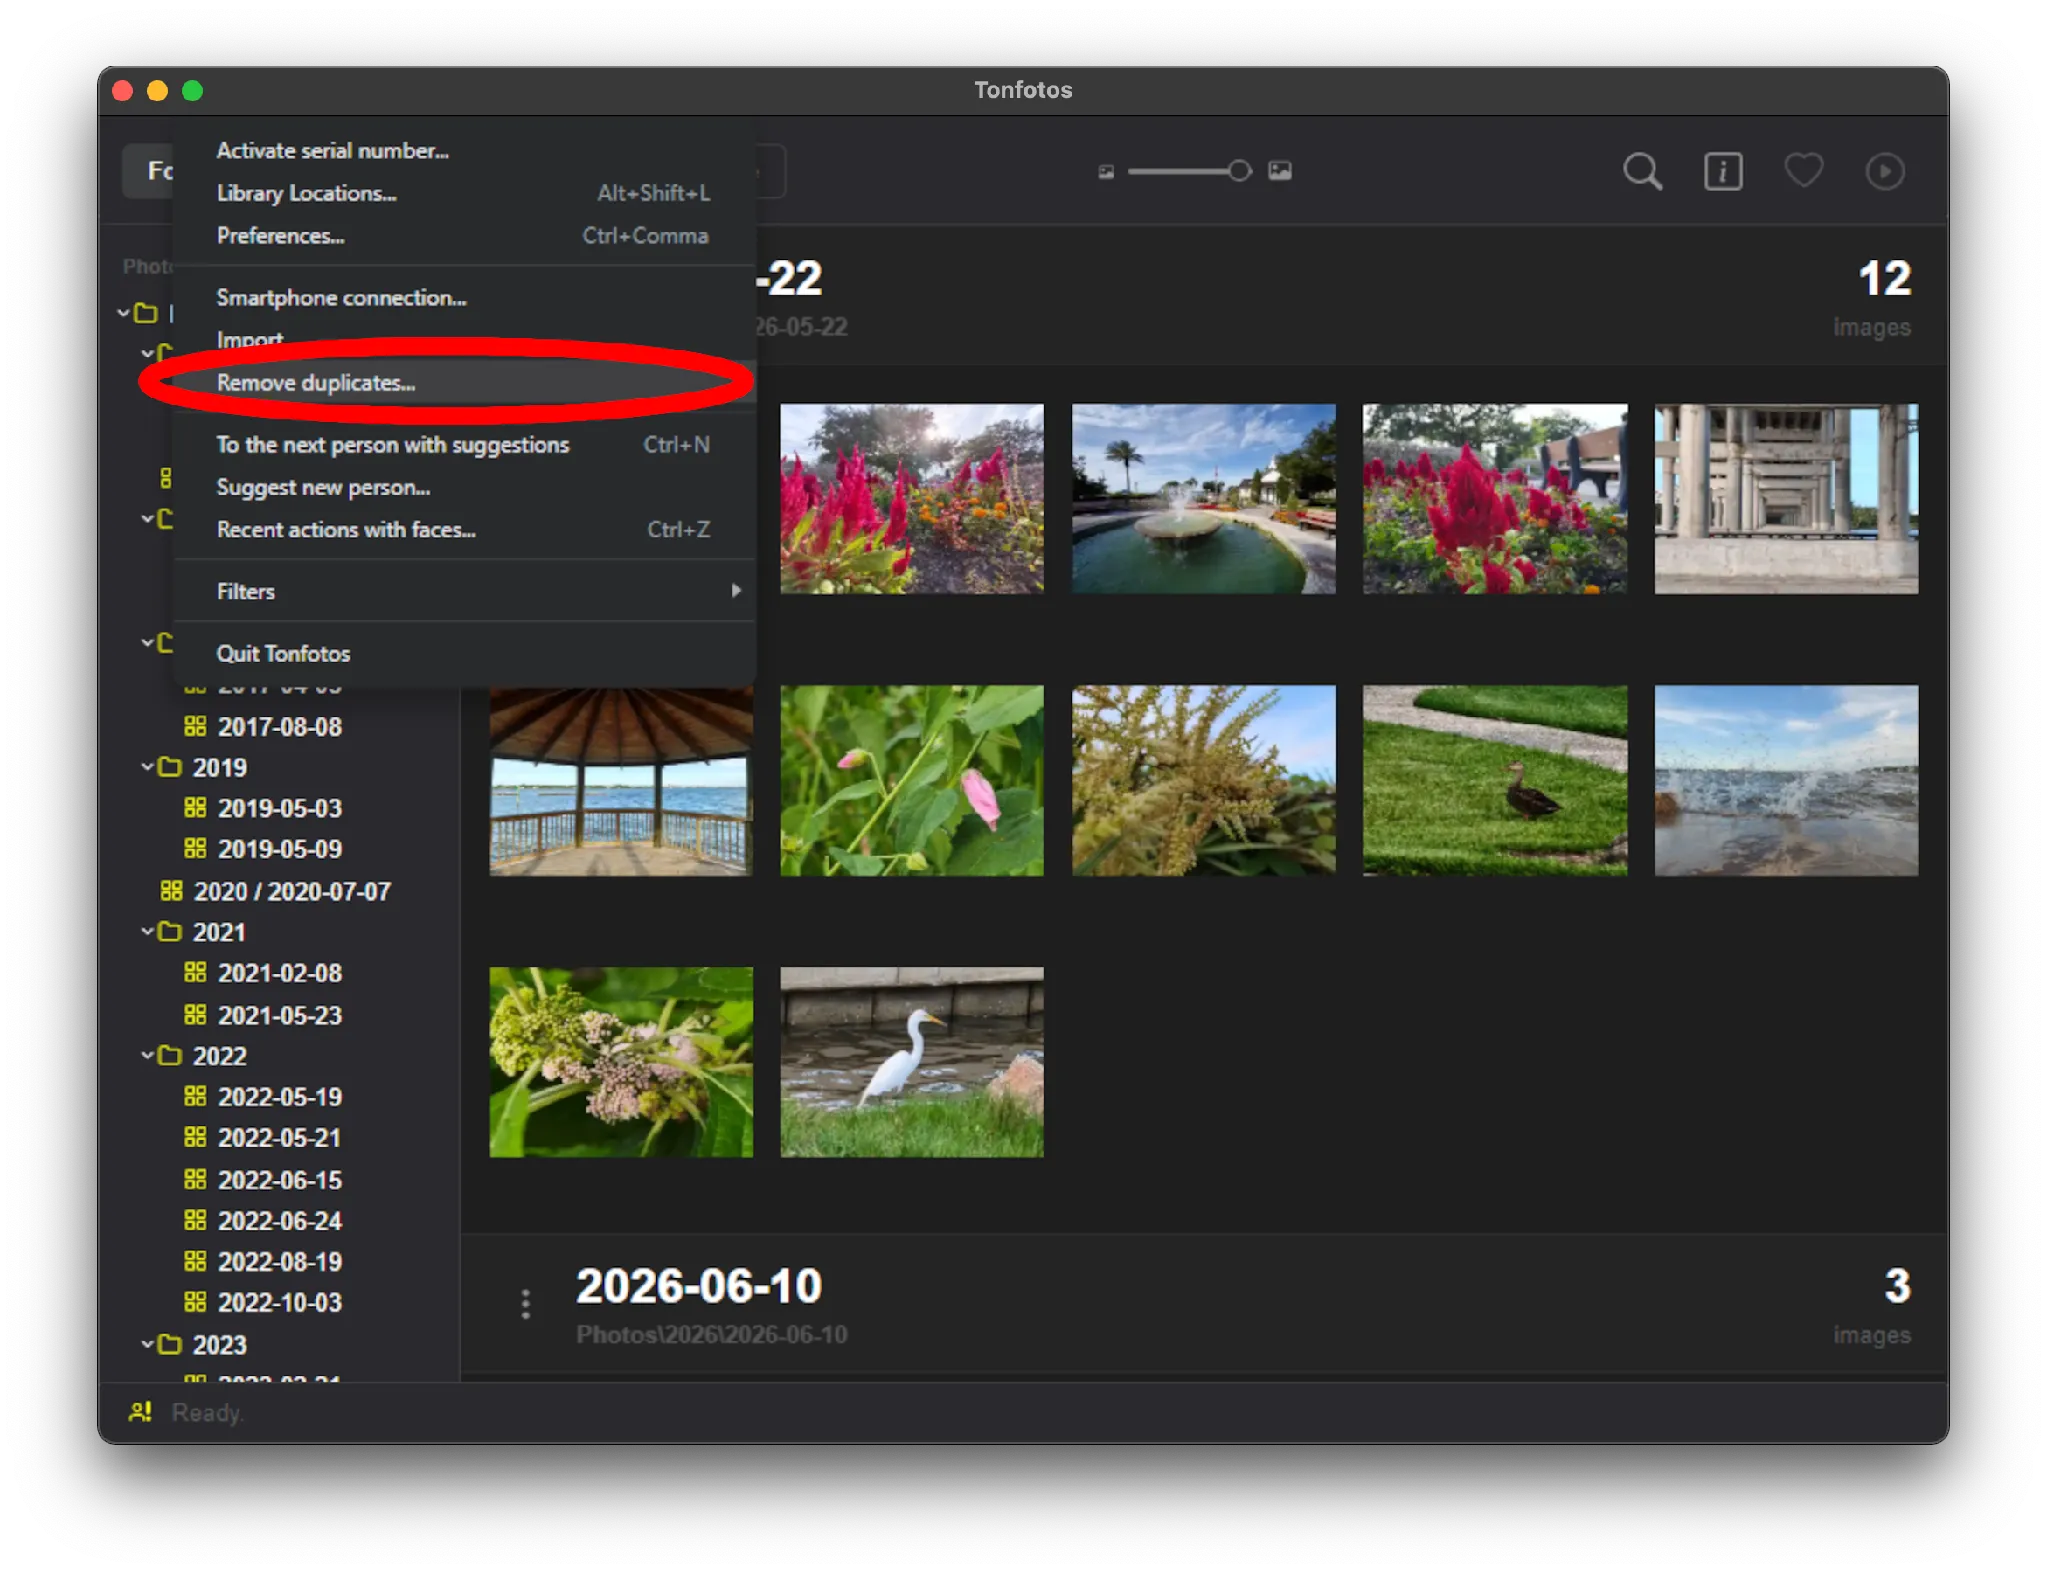This screenshot has width=2047, height=1573.
Task: Open the stone columns pier photo
Action: click(x=1786, y=499)
